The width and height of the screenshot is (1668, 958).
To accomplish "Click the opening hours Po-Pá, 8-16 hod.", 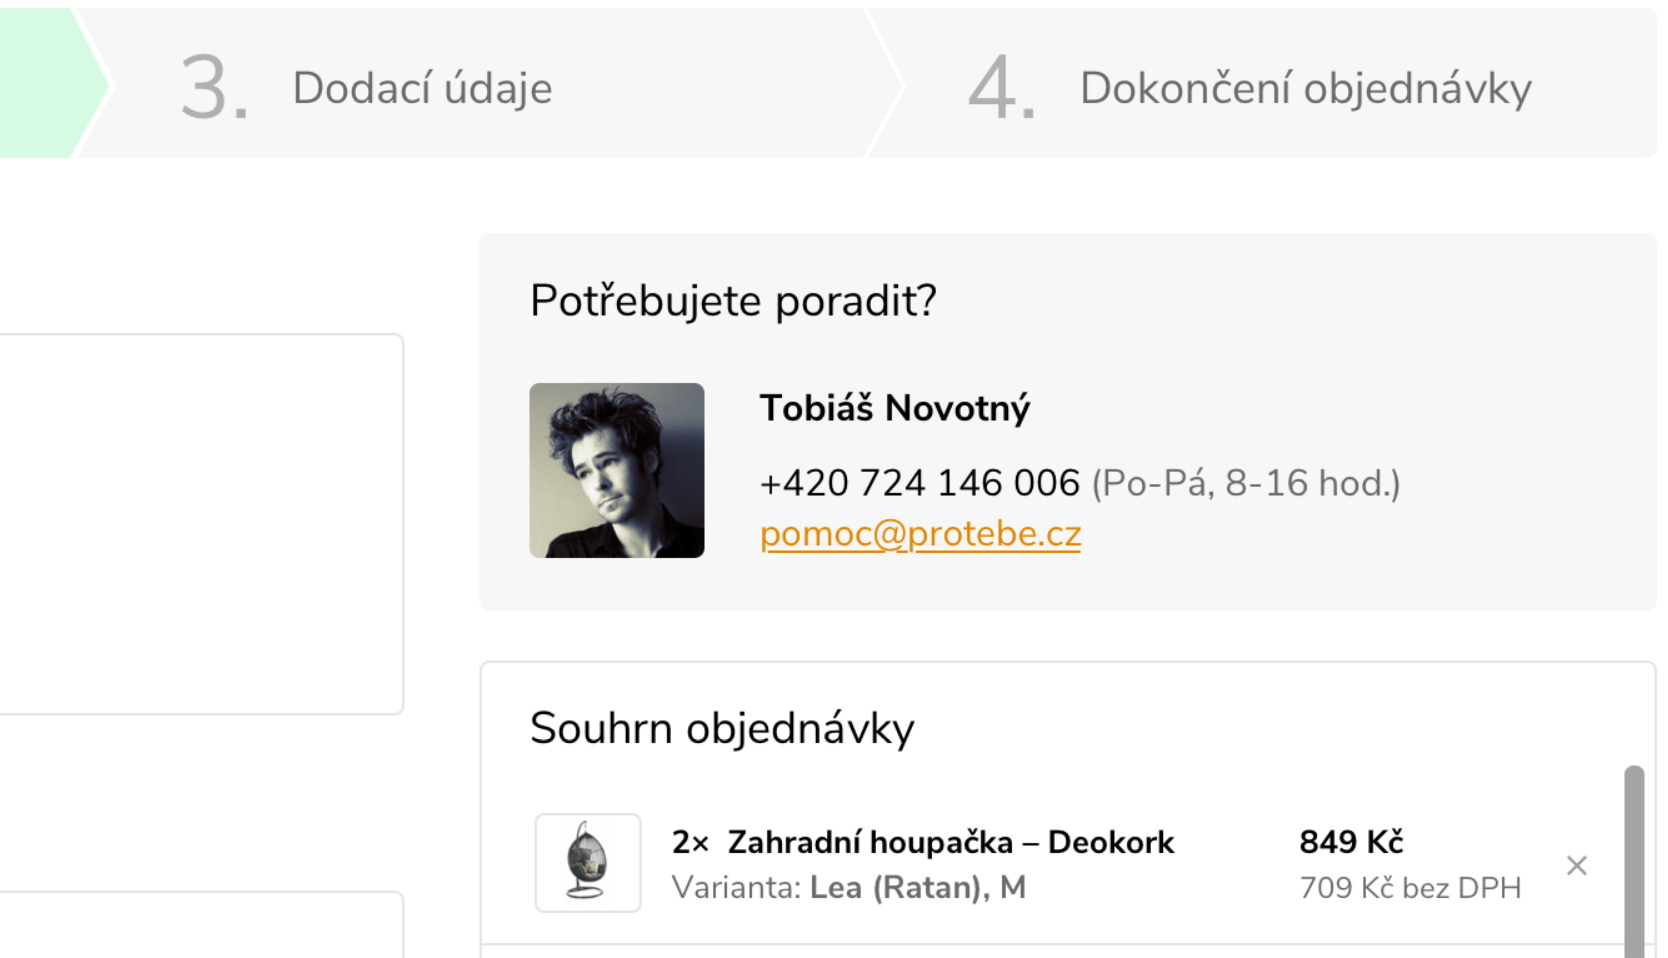I will (1246, 483).
